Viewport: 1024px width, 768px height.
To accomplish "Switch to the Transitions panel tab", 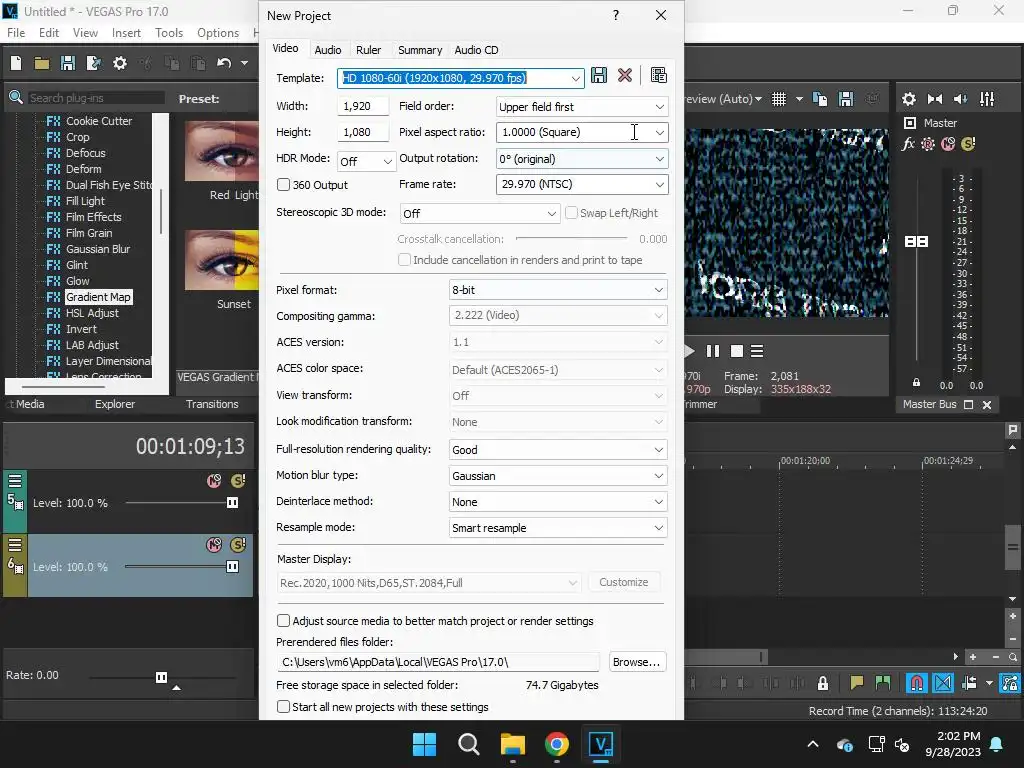I will (x=212, y=404).
